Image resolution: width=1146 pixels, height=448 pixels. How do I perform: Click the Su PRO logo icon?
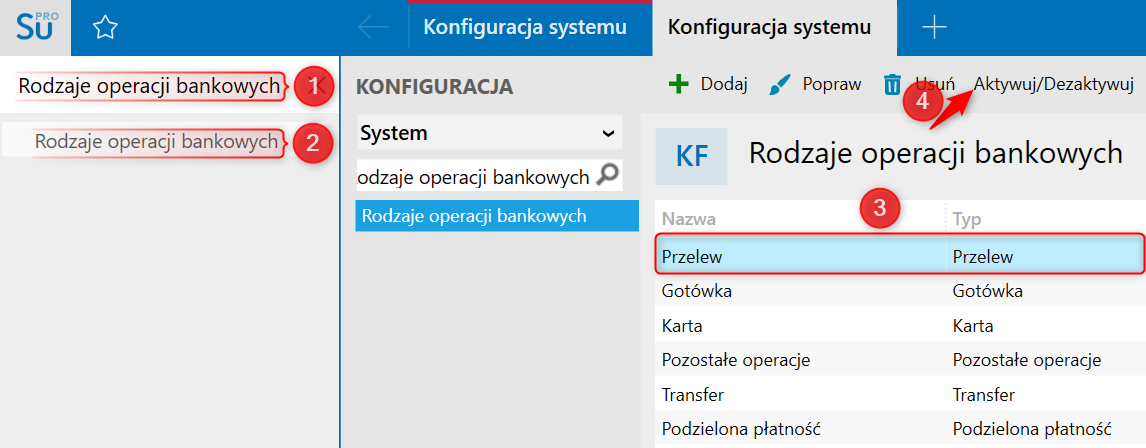tap(35, 28)
